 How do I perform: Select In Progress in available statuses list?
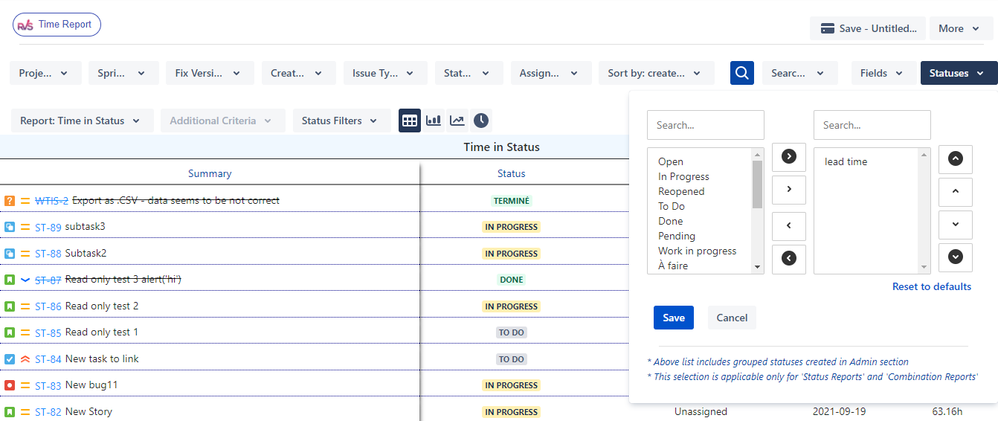684,176
